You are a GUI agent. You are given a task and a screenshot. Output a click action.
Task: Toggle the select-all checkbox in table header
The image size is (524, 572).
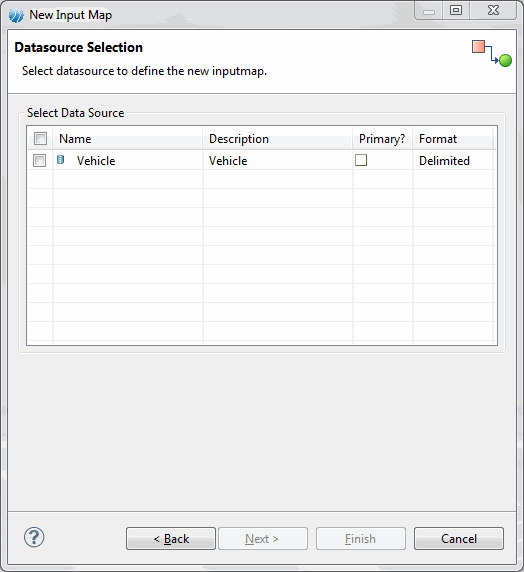click(40, 139)
